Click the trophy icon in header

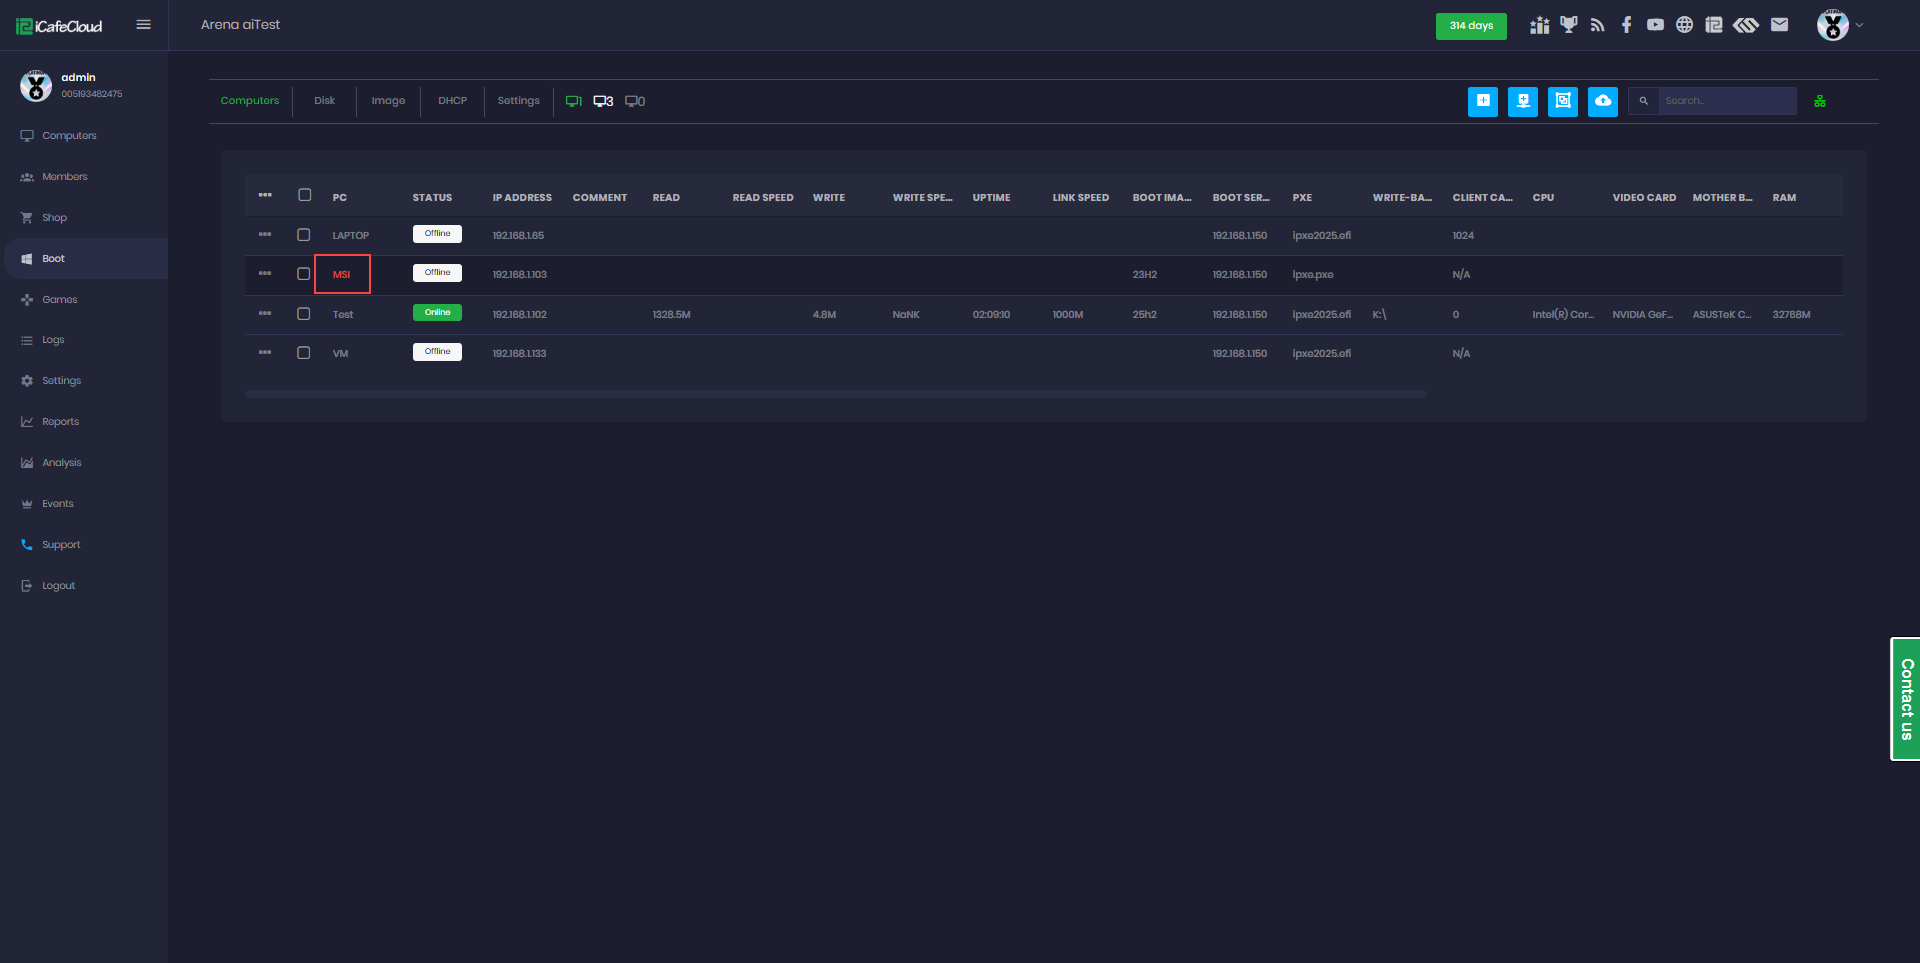click(x=1568, y=25)
